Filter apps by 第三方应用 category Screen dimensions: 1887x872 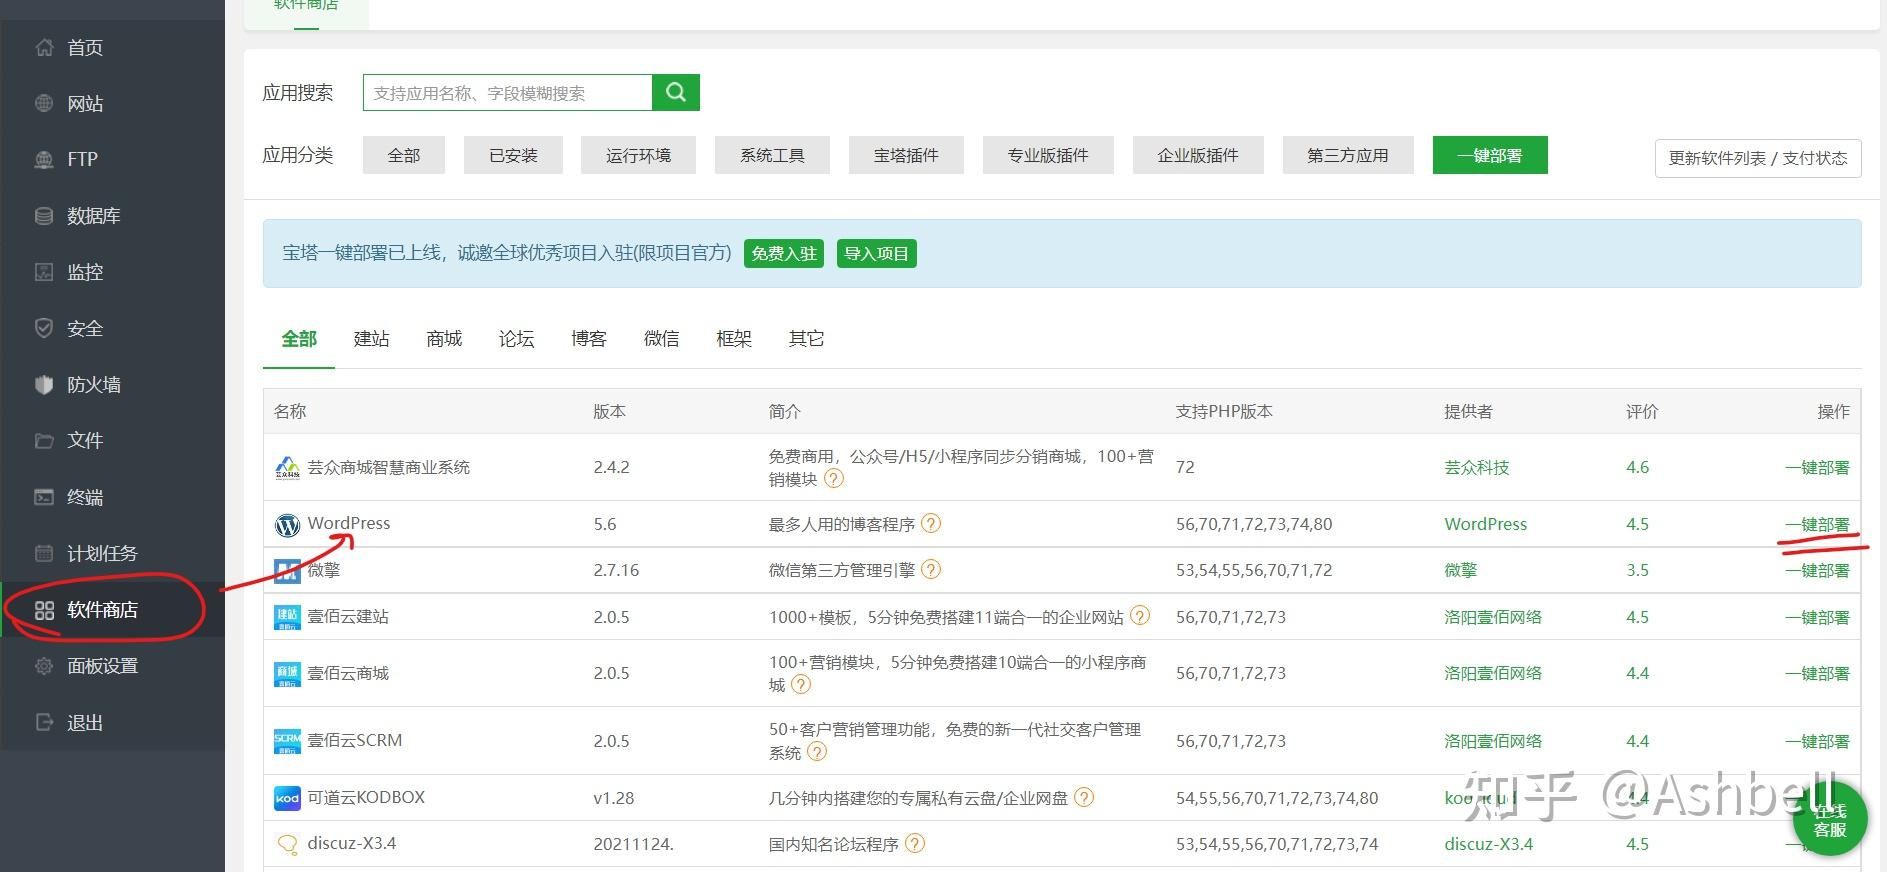(1348, 155)
